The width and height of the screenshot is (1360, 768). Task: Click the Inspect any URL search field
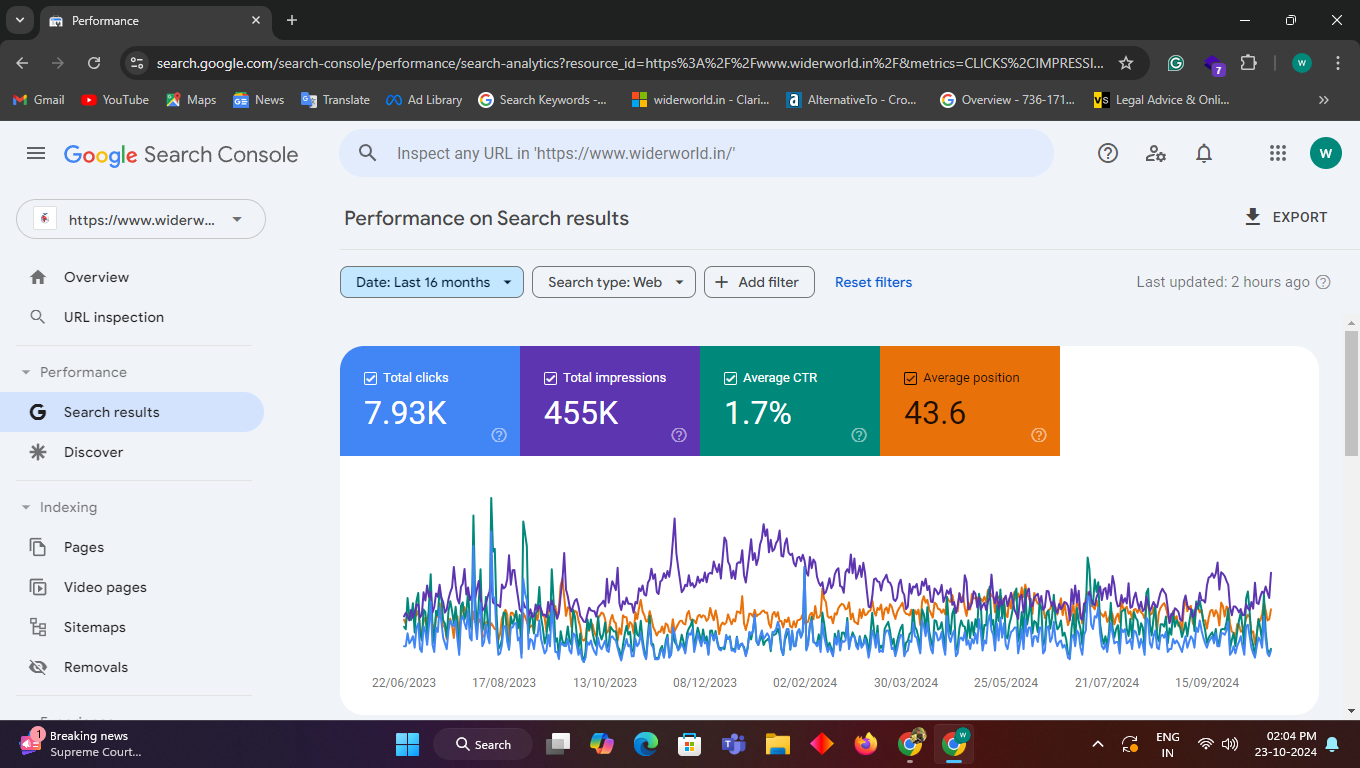[700, 153]
